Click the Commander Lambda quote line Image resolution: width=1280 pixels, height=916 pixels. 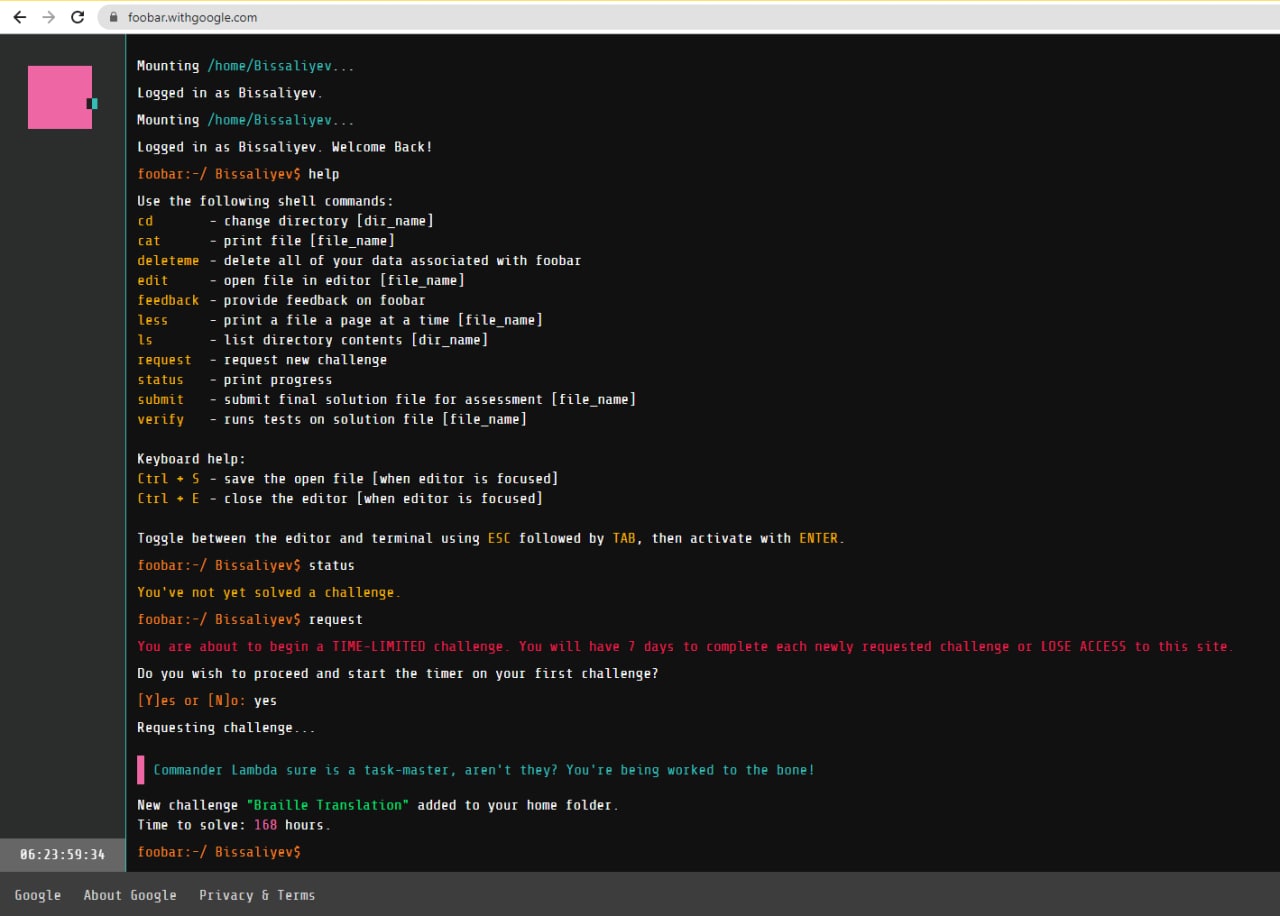tap(484, 770)
